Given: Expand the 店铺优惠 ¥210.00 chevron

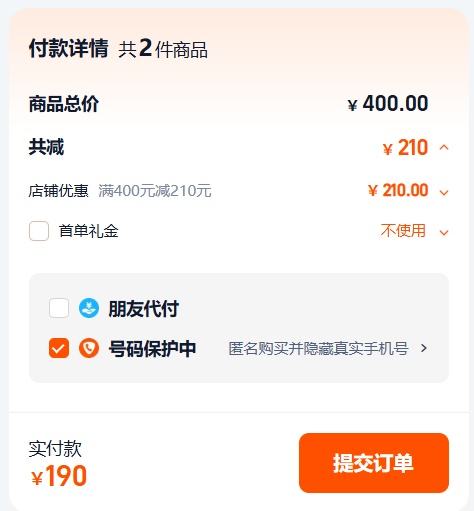Looking at the screenshot, I should (444, 192).
